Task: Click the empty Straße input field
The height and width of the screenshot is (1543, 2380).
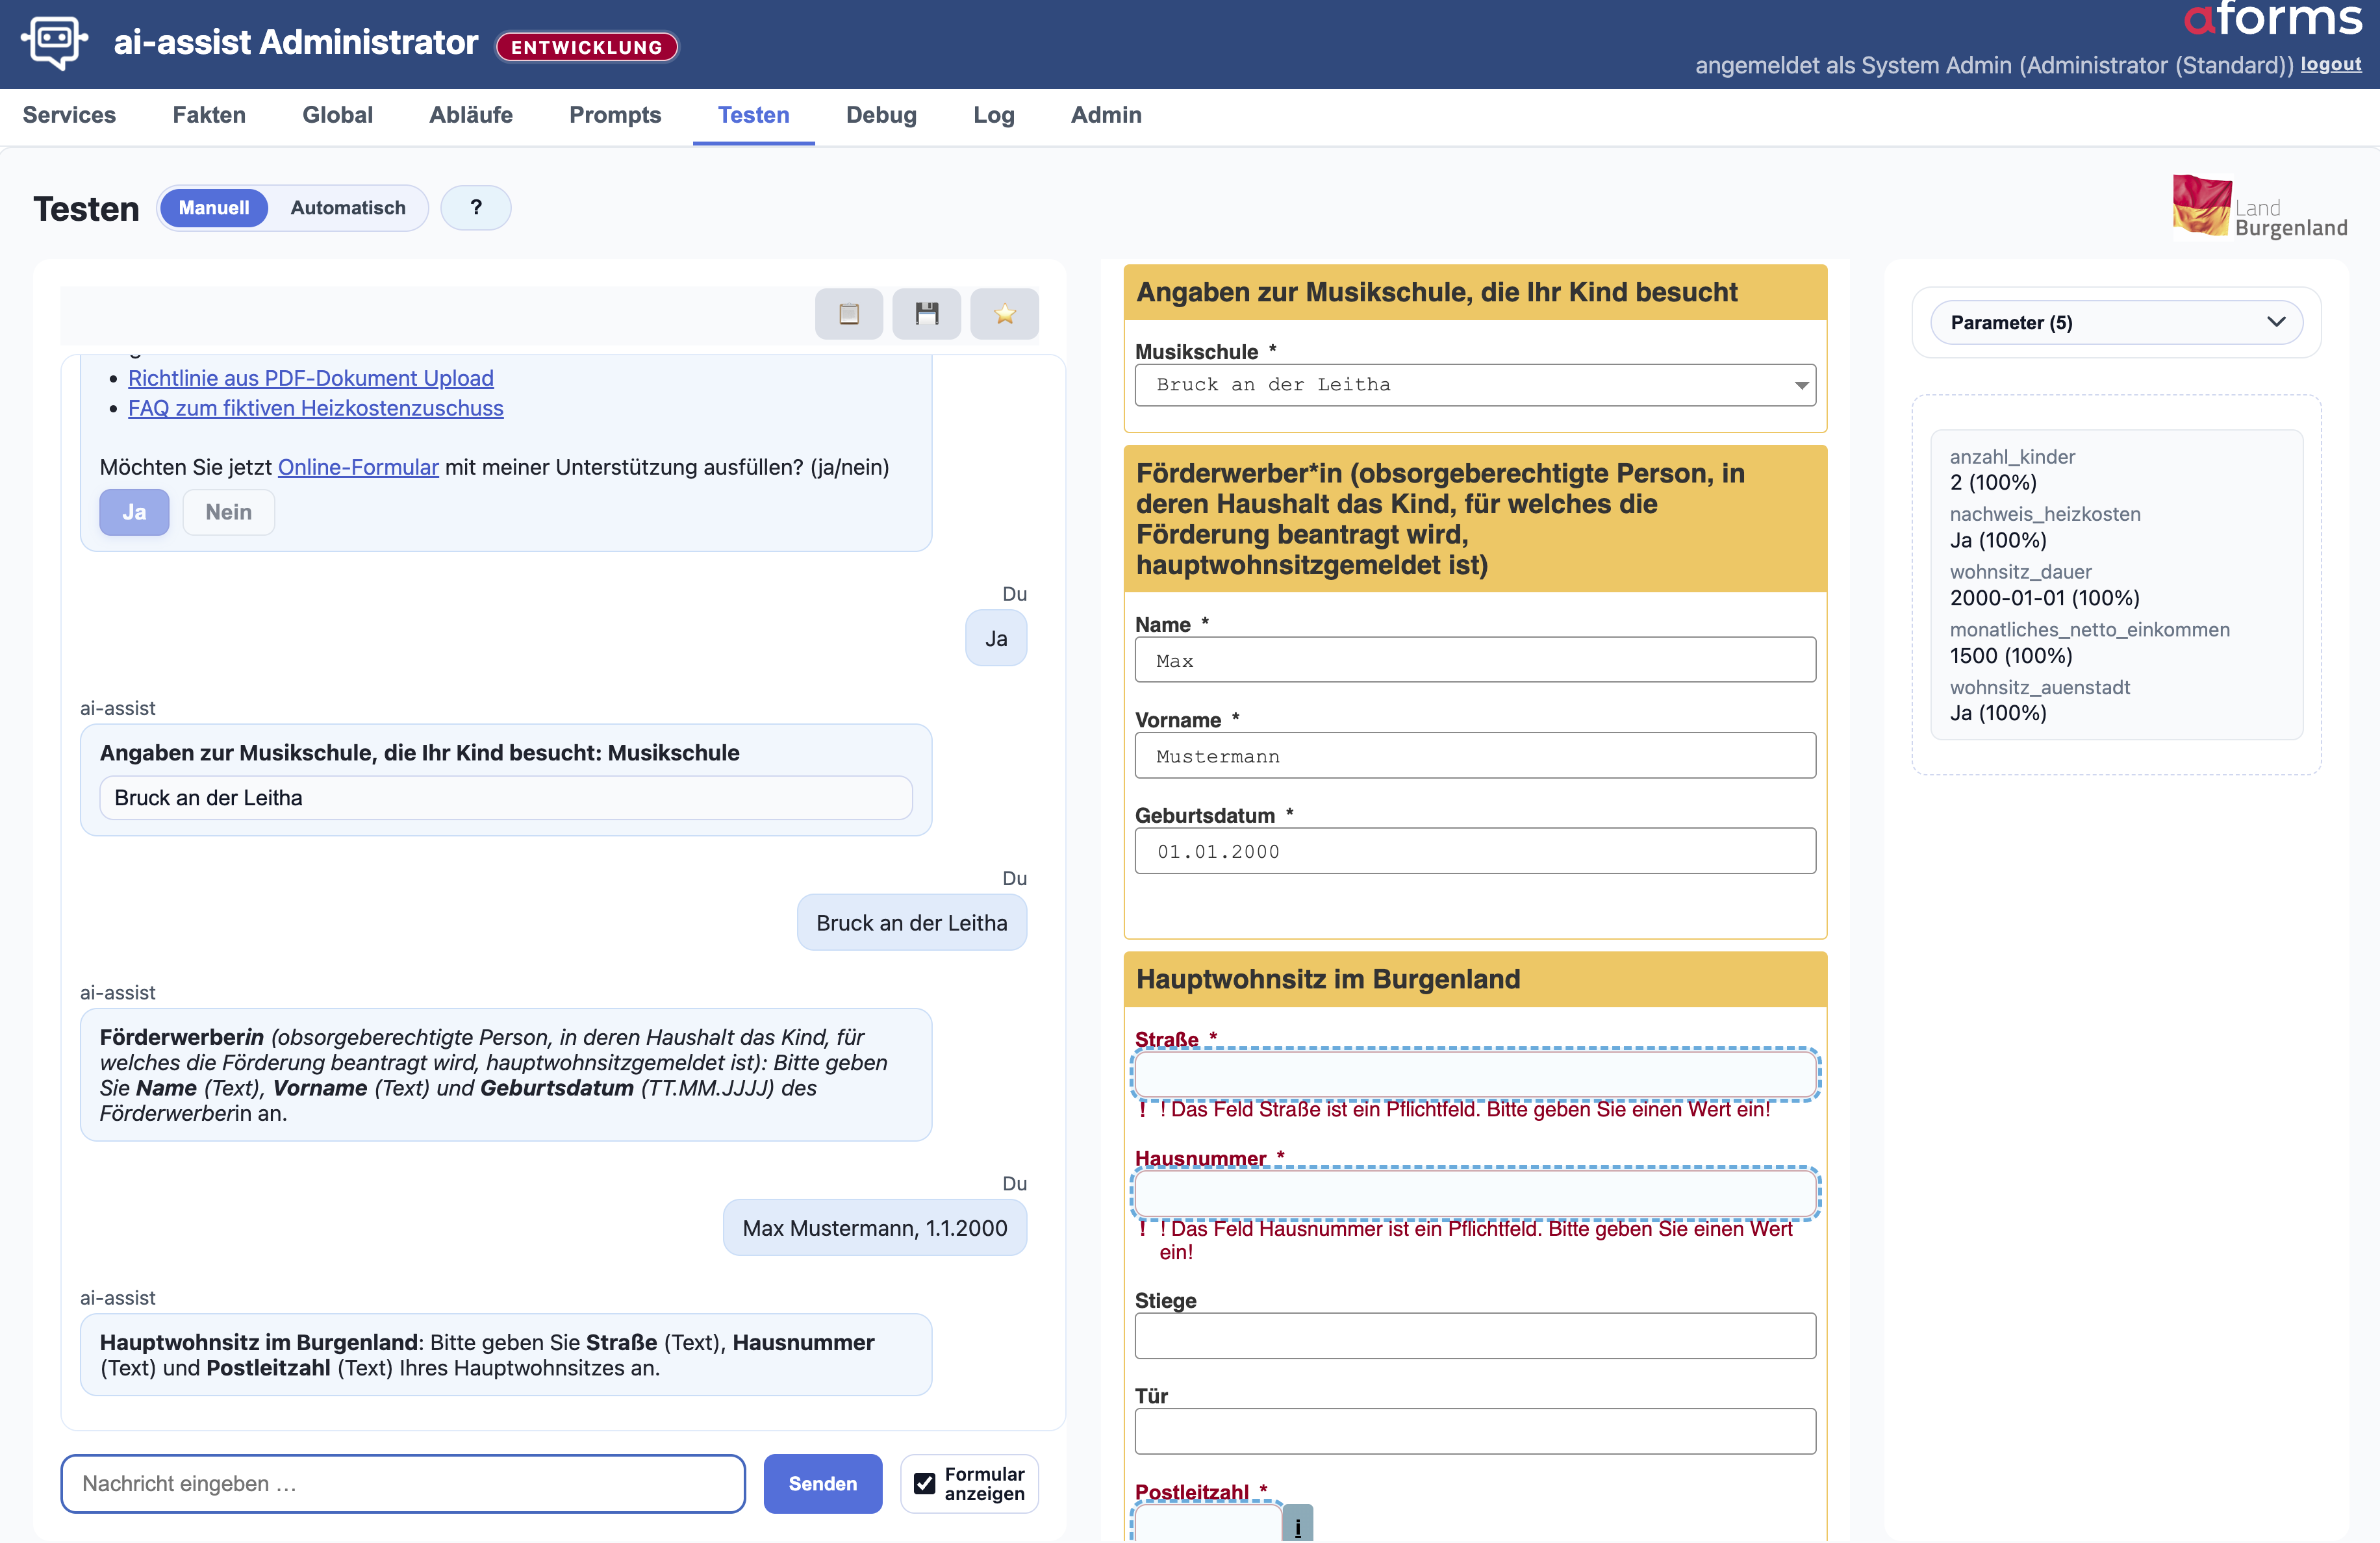Action: pos(1475,1075)
